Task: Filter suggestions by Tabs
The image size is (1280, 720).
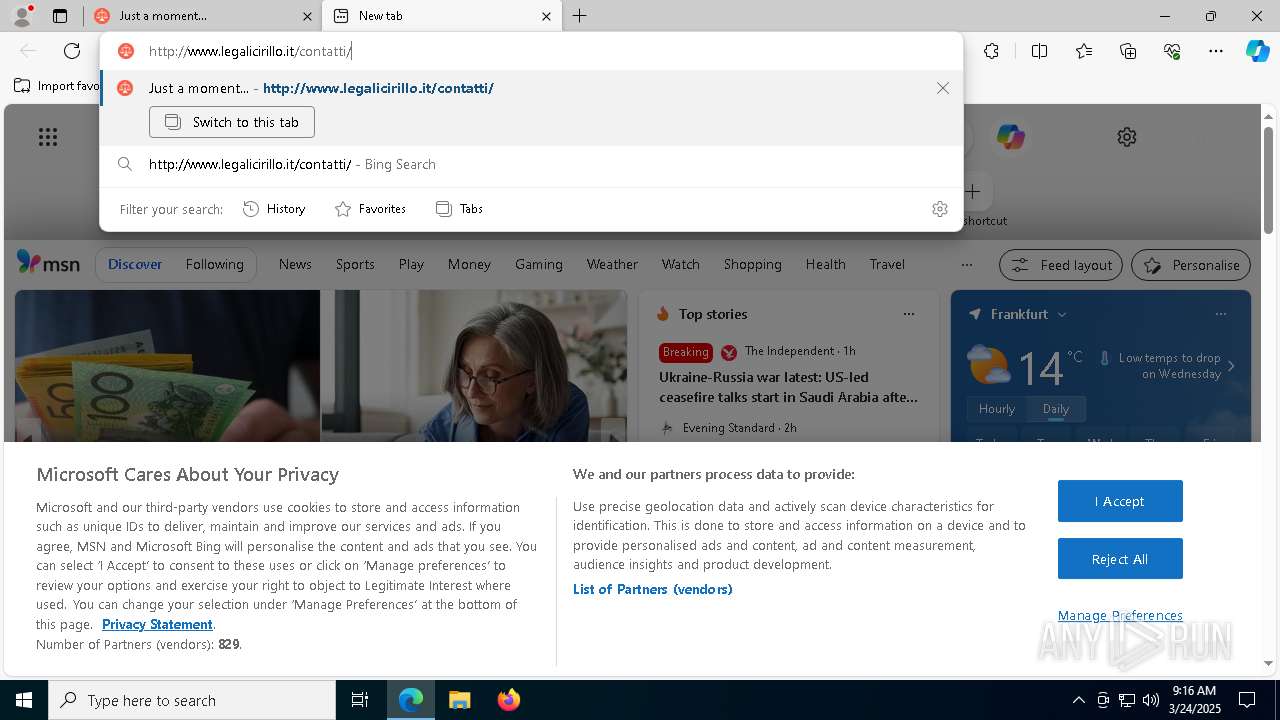Action: click(x=459, y=209)
